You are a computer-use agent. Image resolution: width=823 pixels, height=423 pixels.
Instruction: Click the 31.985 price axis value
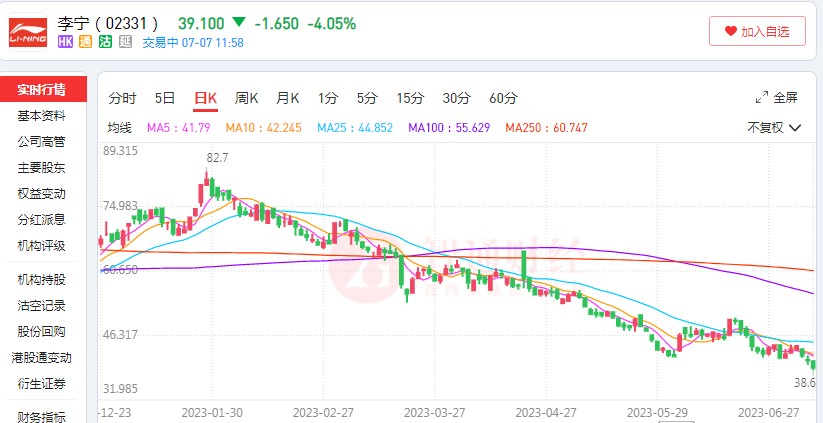click(120, 389)
